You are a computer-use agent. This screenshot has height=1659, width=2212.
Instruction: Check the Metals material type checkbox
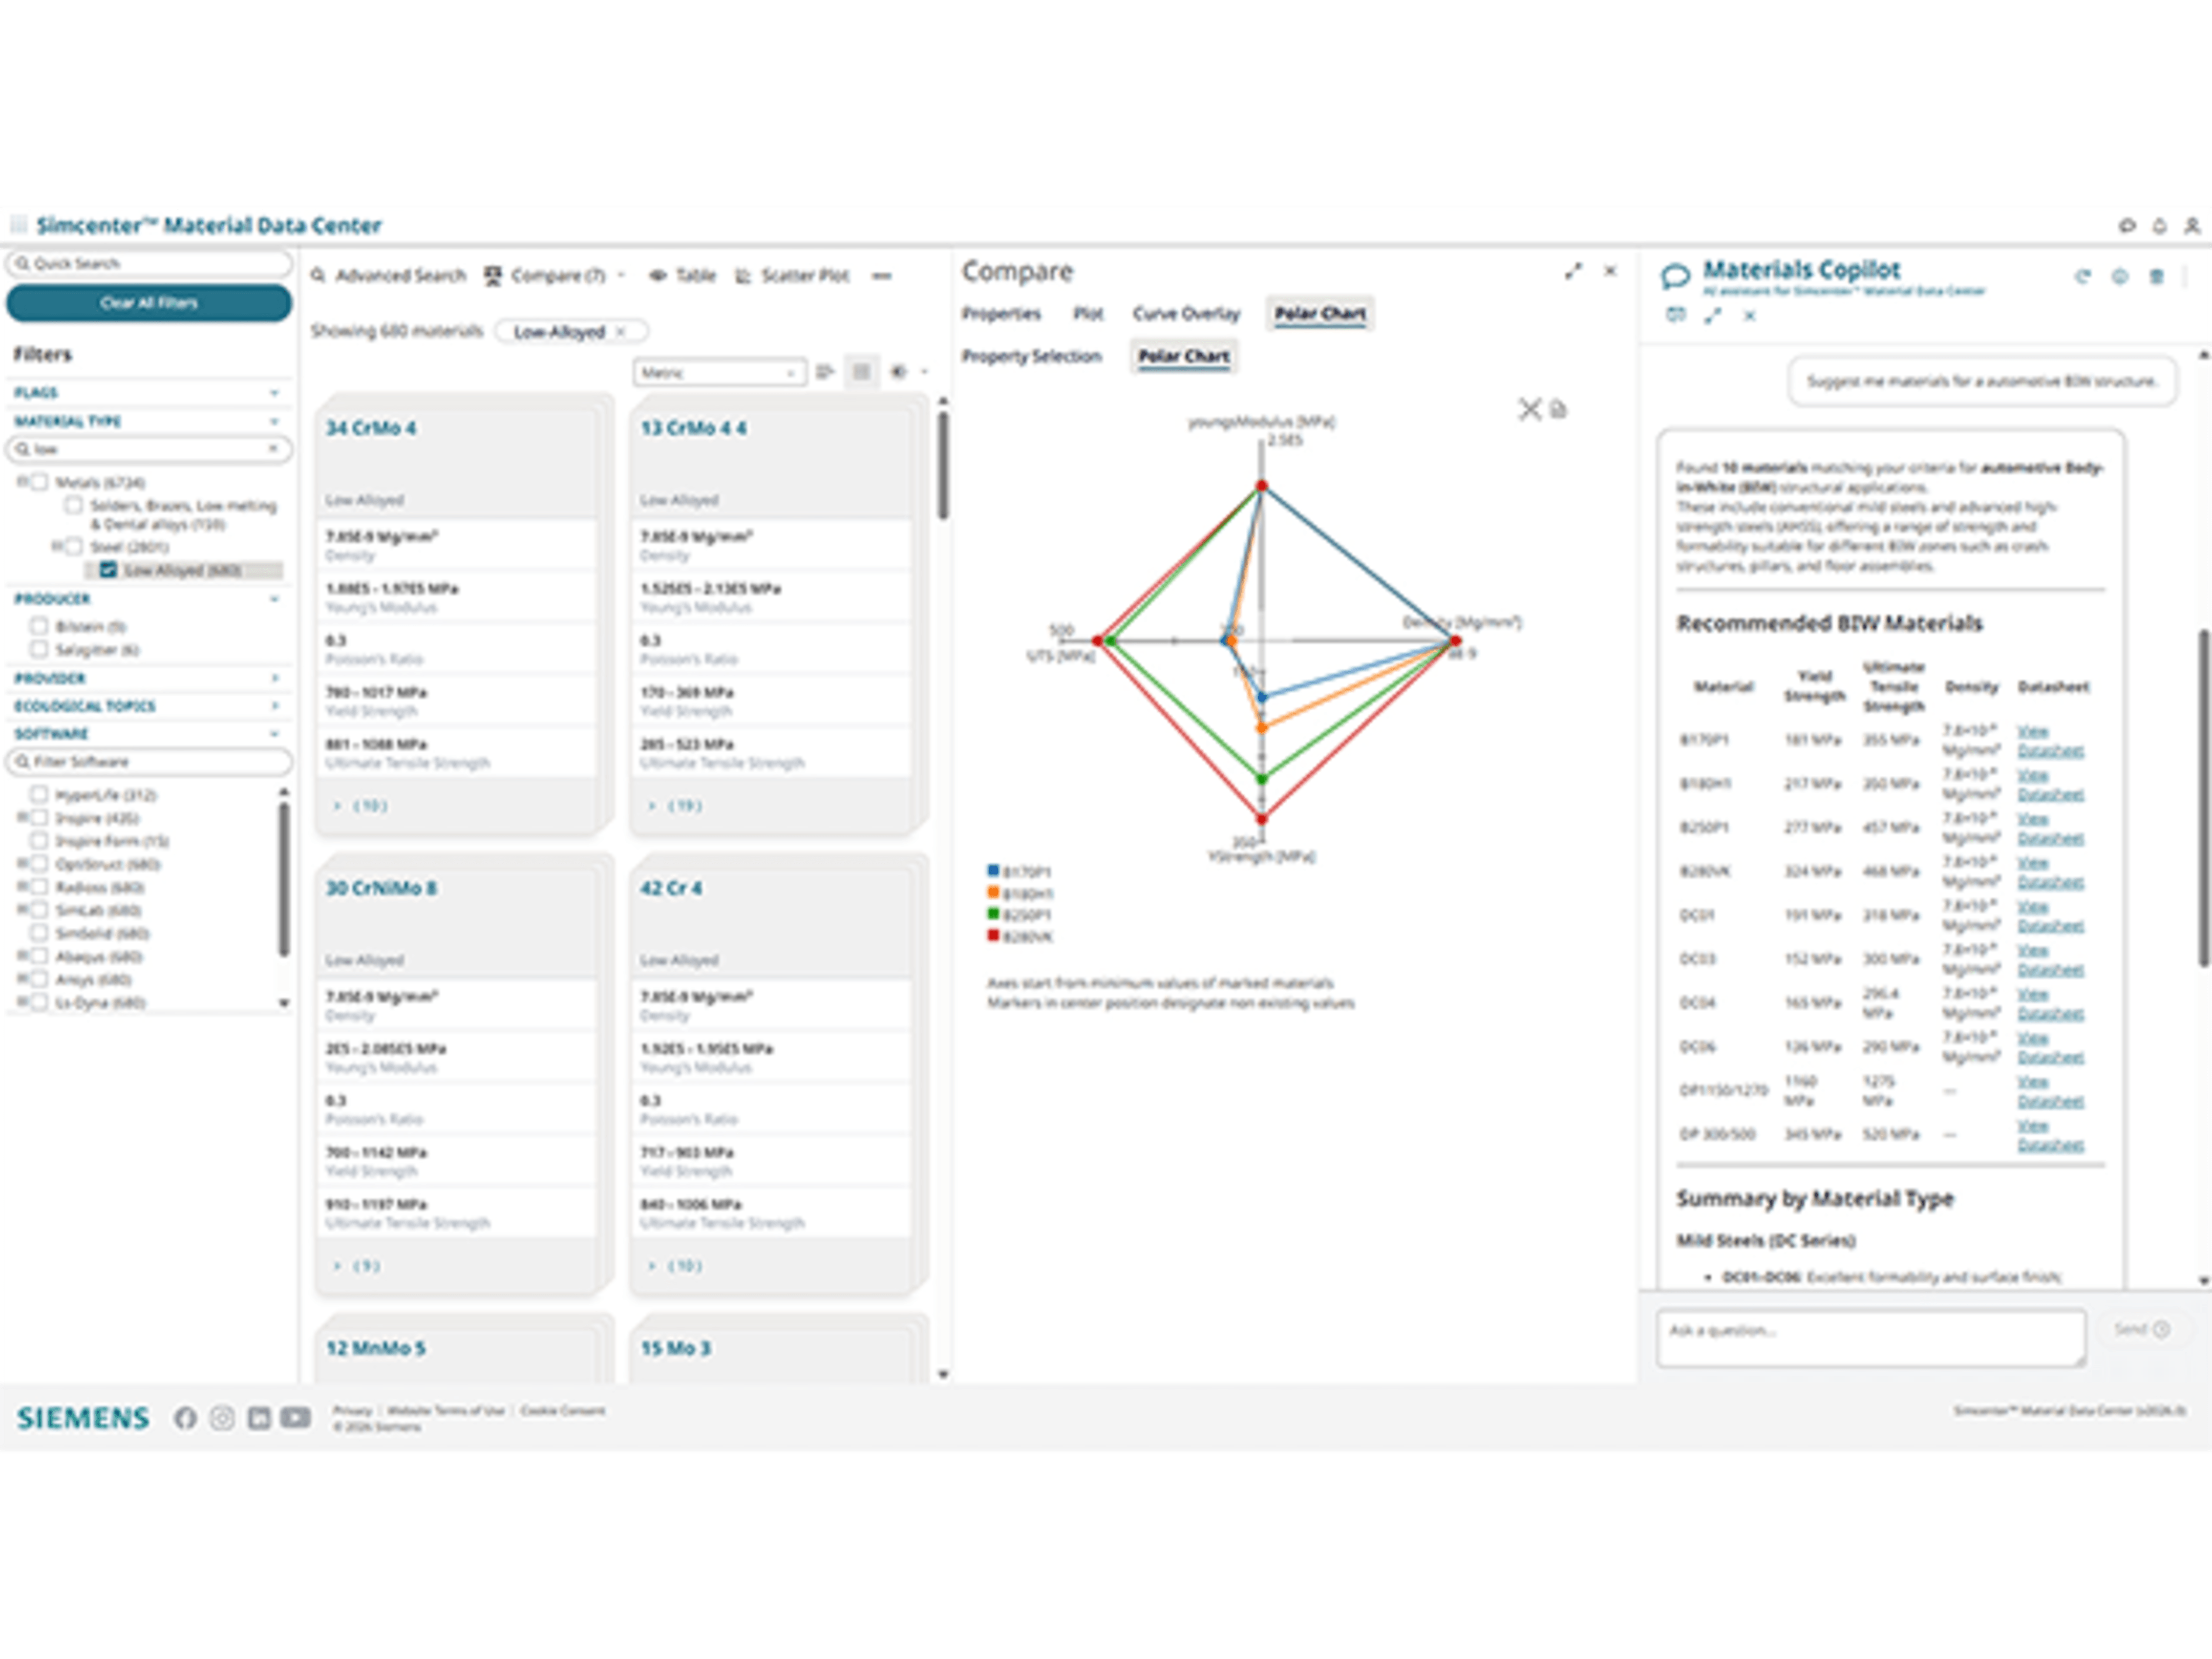[x=39, y=482]
